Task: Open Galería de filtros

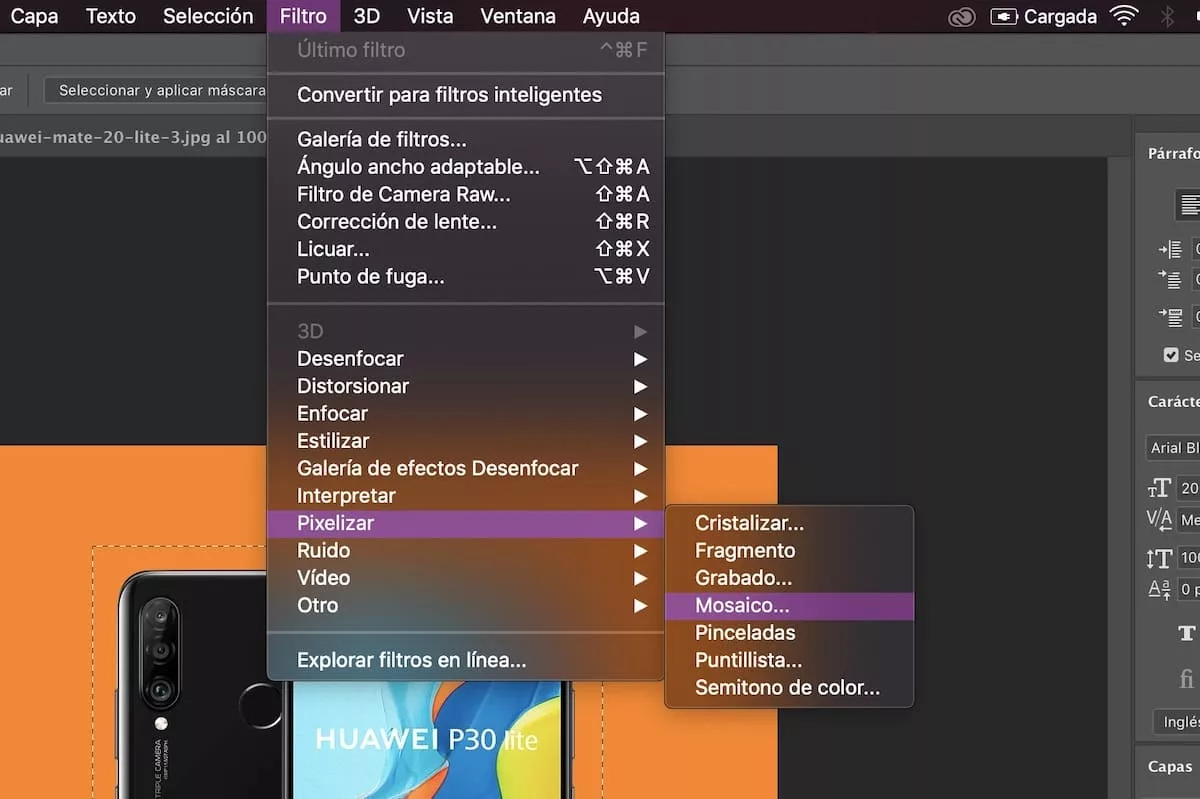Action: pyautogui.click(x=466, y=140)
